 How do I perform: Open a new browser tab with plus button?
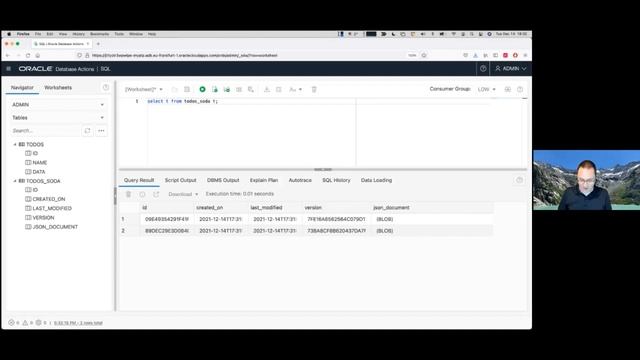pos(98,44)
